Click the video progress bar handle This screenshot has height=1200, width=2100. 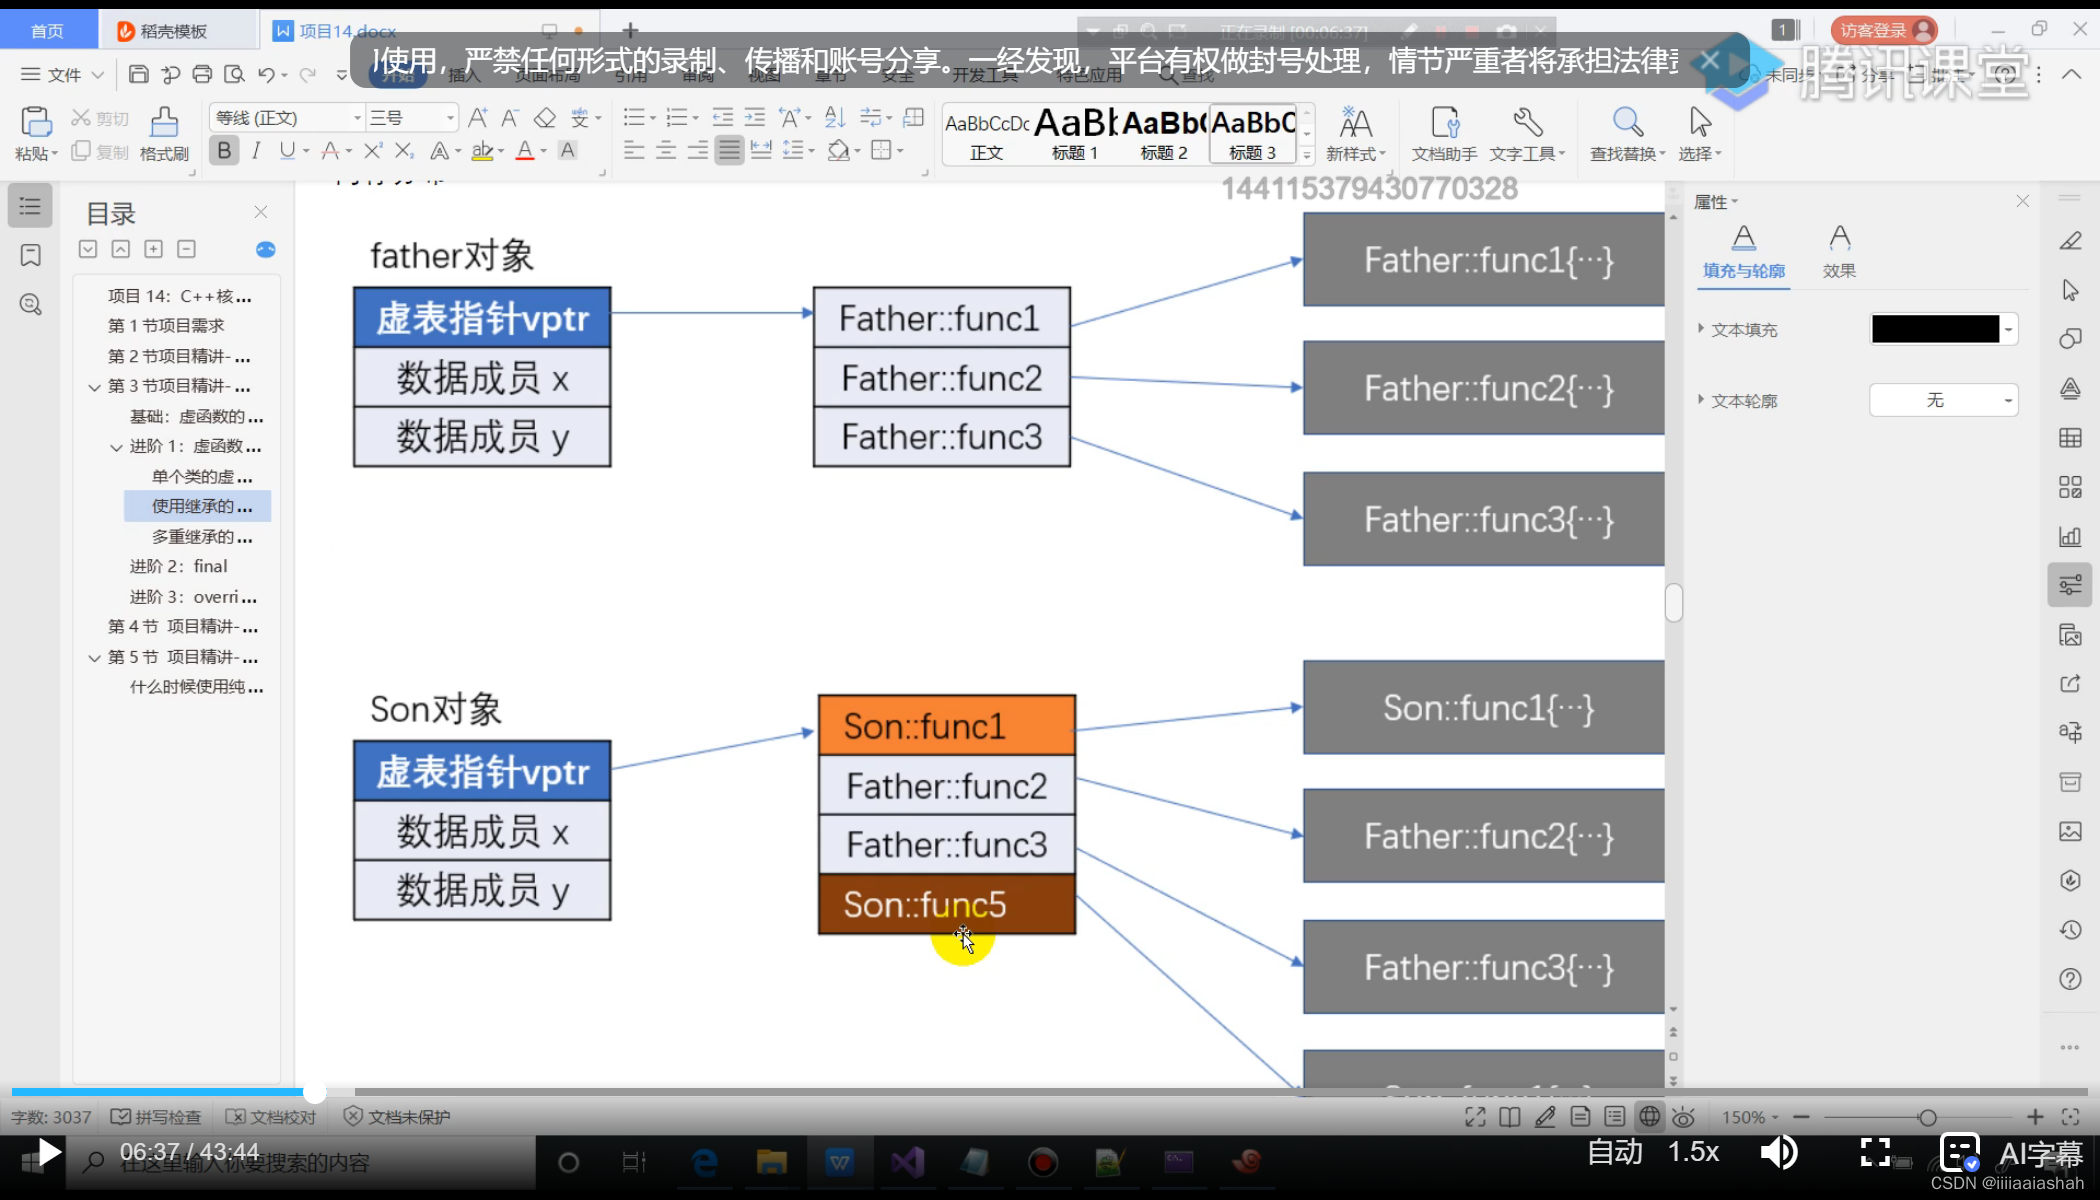pos(315,1092)
